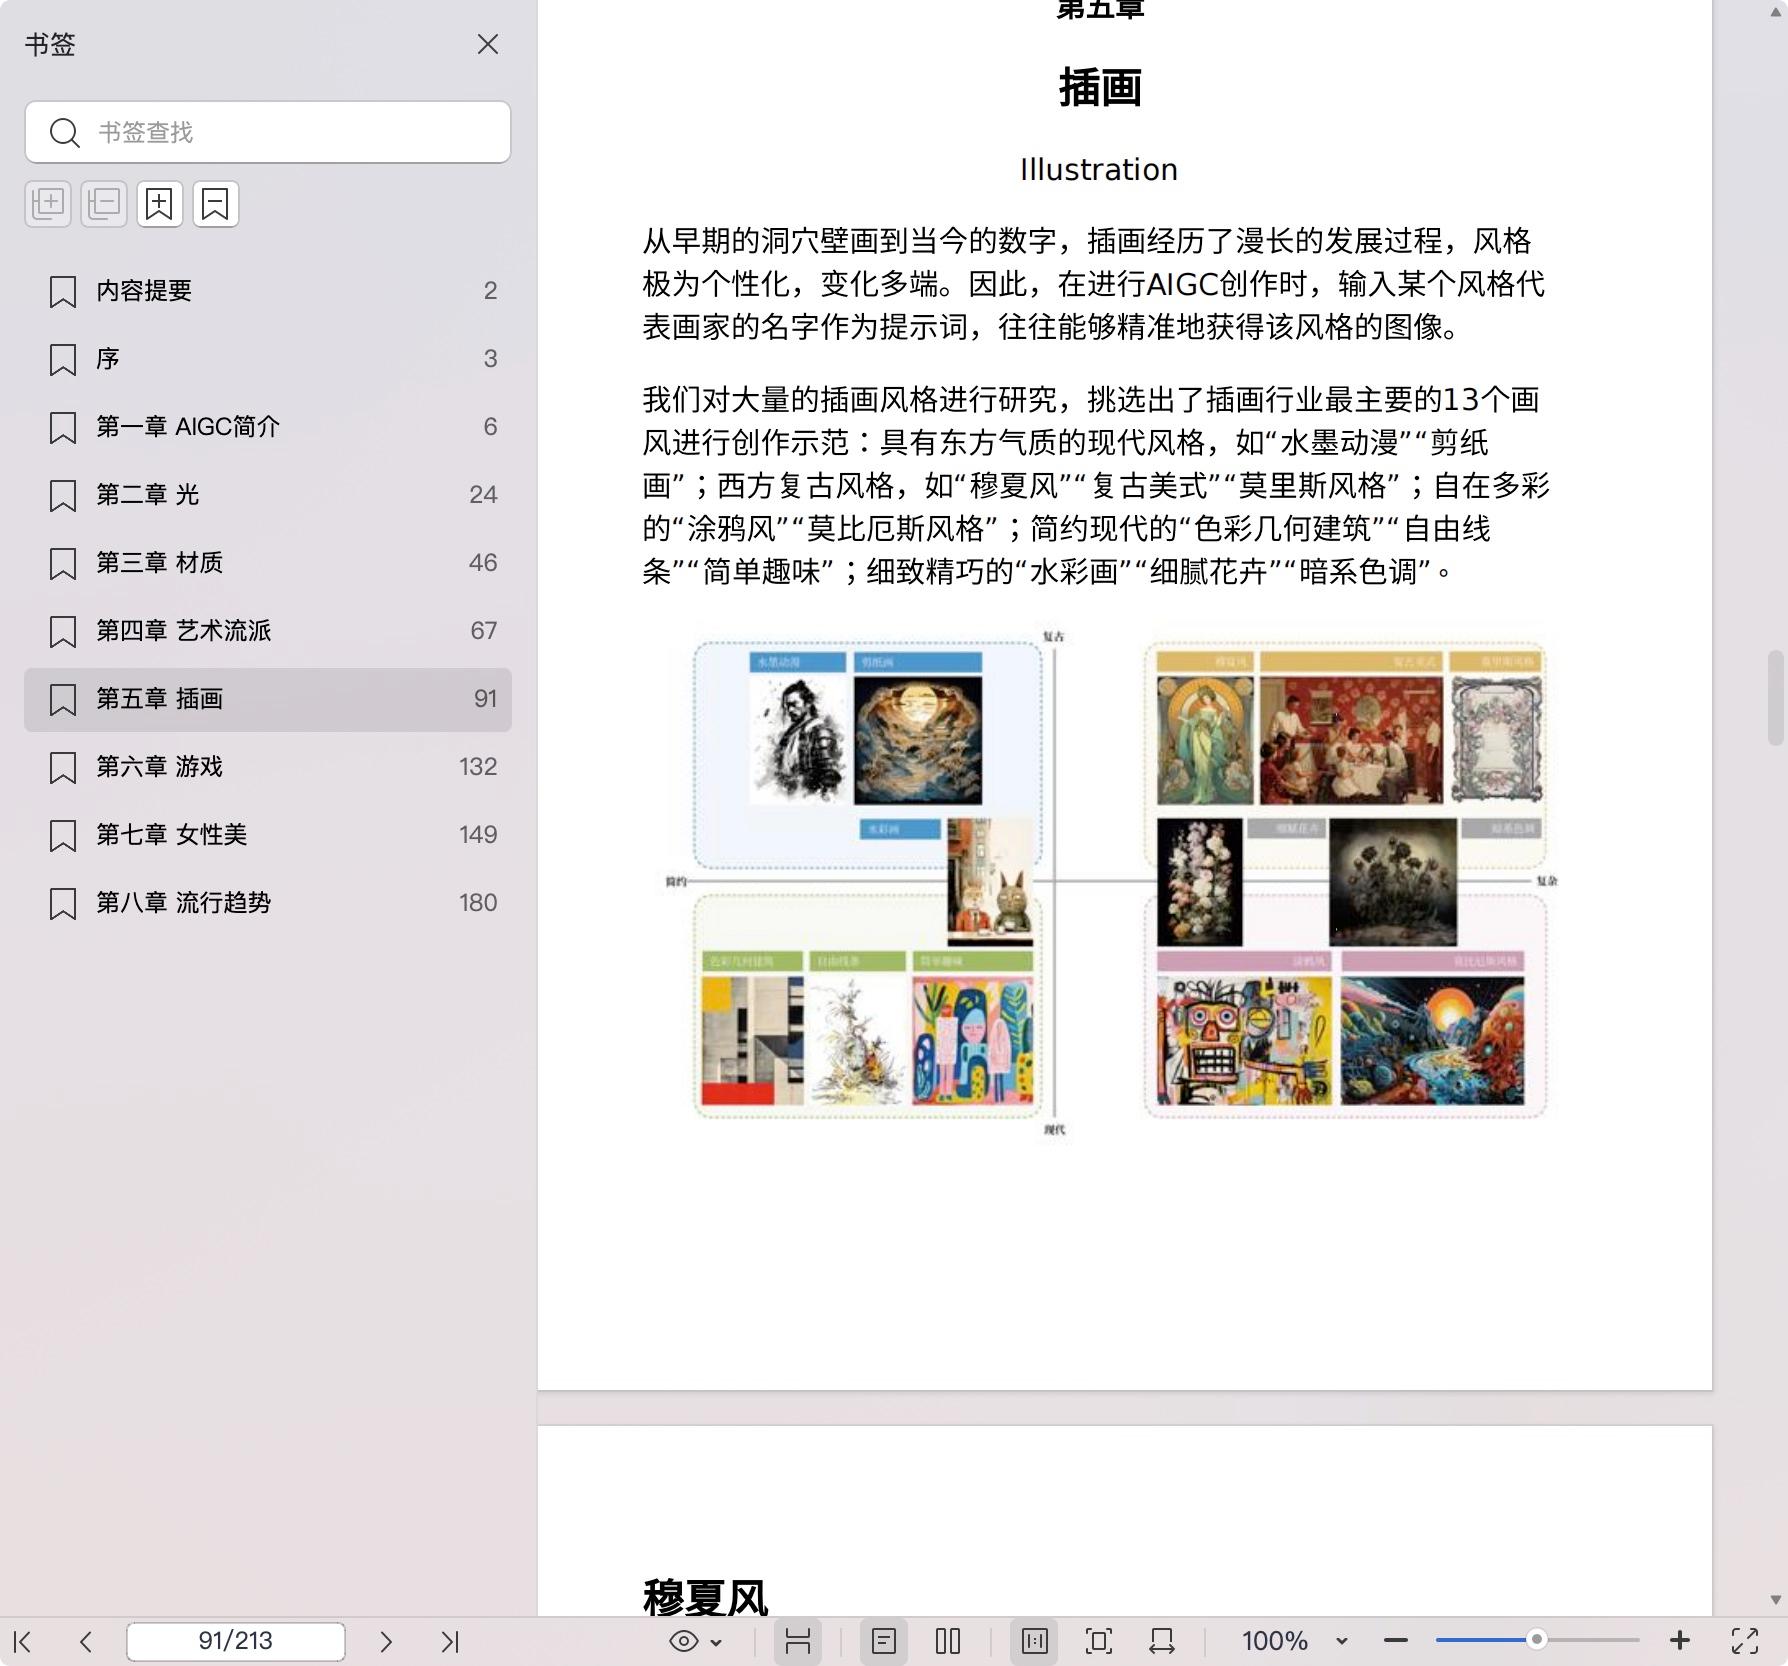
Task: Zoom in with plus button
Action: pos(1680,1641)
